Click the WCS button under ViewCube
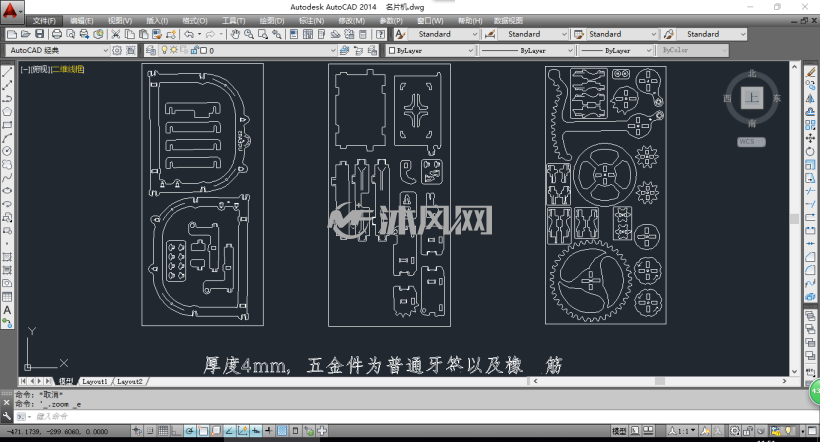 pos(751,142)
